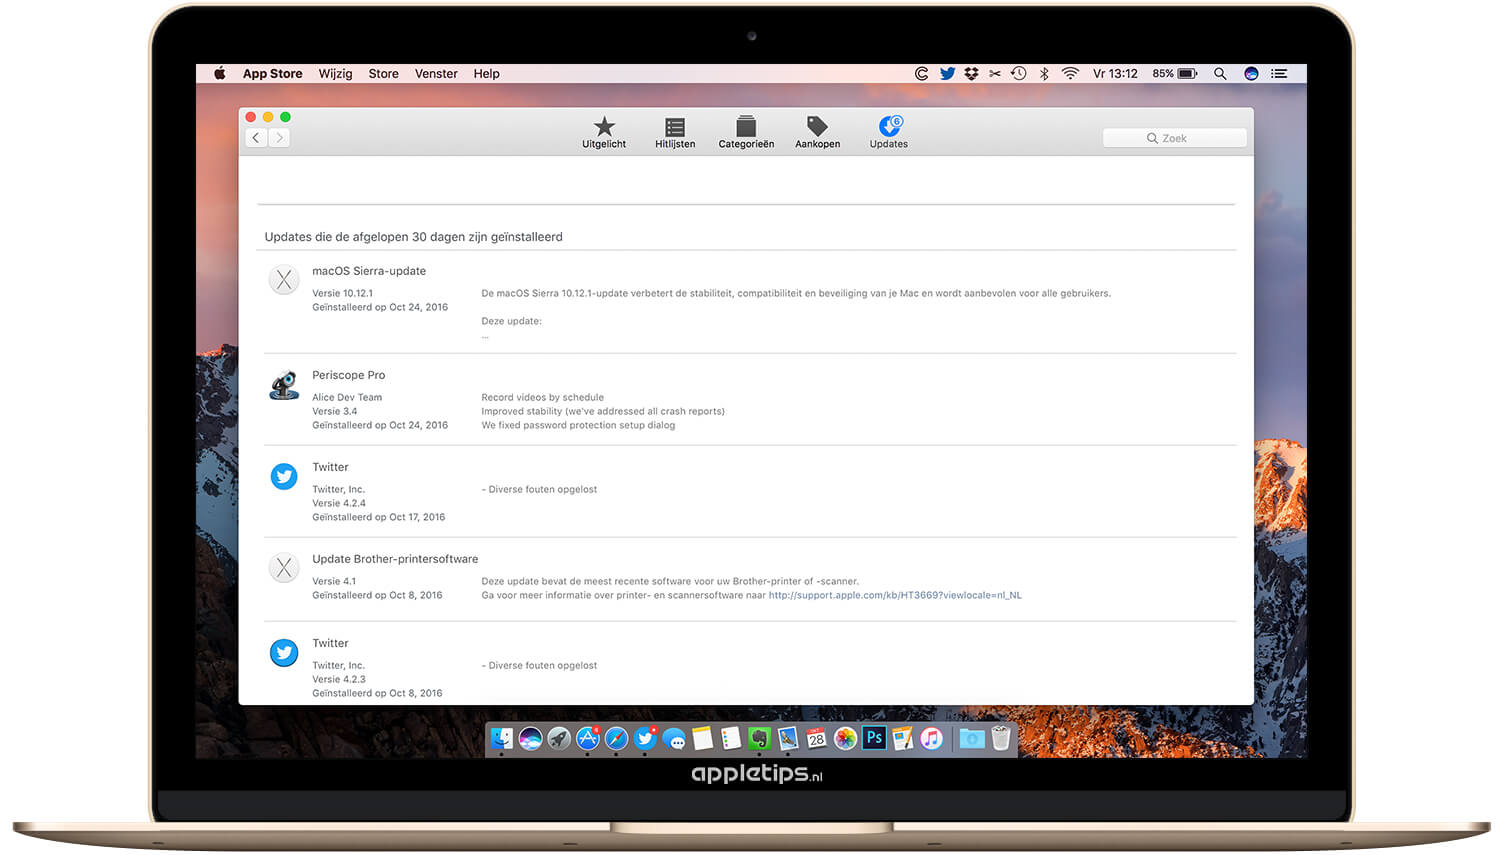Open App Store in the Dock

point(588,738)
